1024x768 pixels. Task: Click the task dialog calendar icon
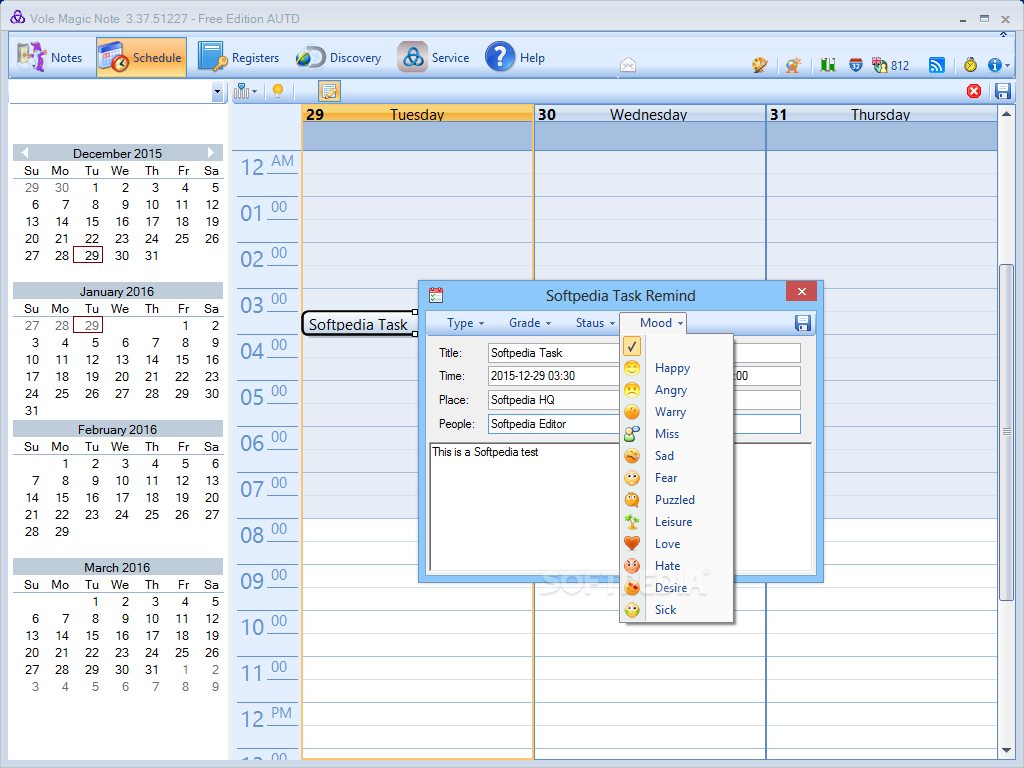(x=436, y=295)
